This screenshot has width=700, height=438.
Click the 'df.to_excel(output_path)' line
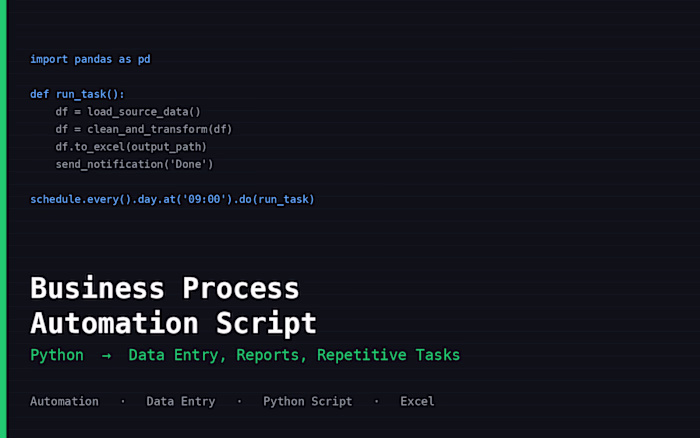pyautogui.click(x=131, y=147)
